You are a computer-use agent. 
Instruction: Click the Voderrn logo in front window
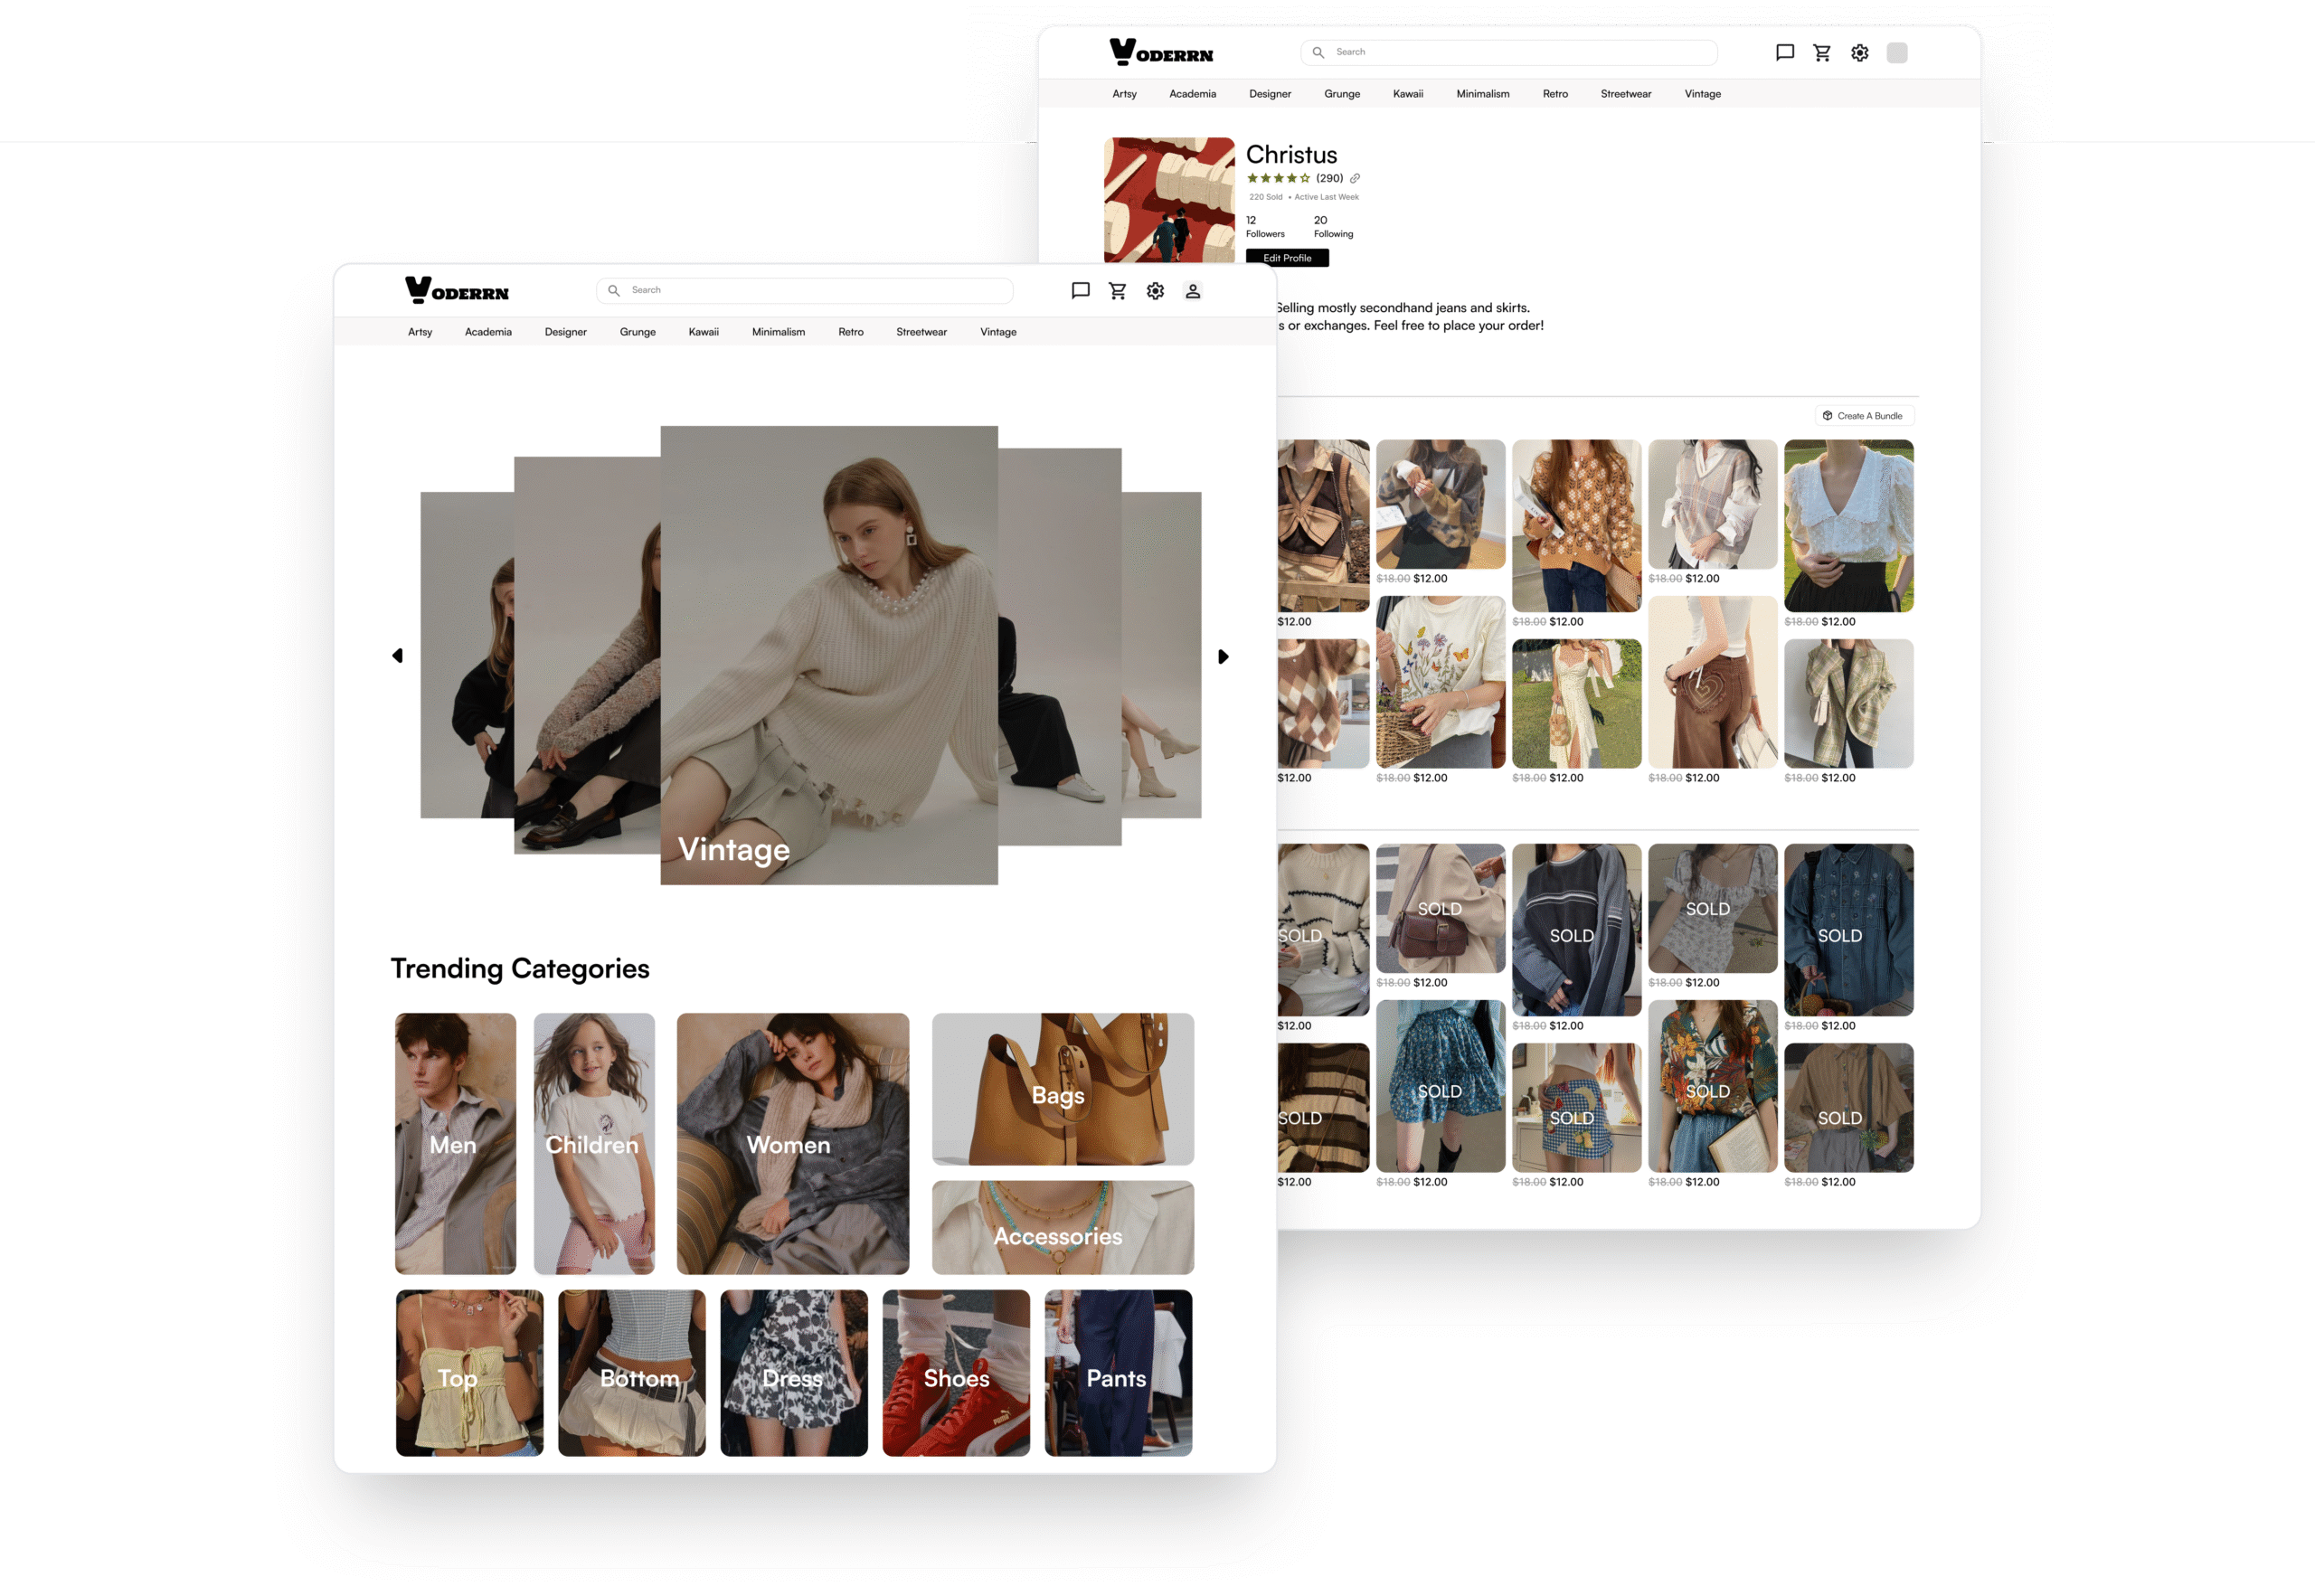[x=457, y=290]
